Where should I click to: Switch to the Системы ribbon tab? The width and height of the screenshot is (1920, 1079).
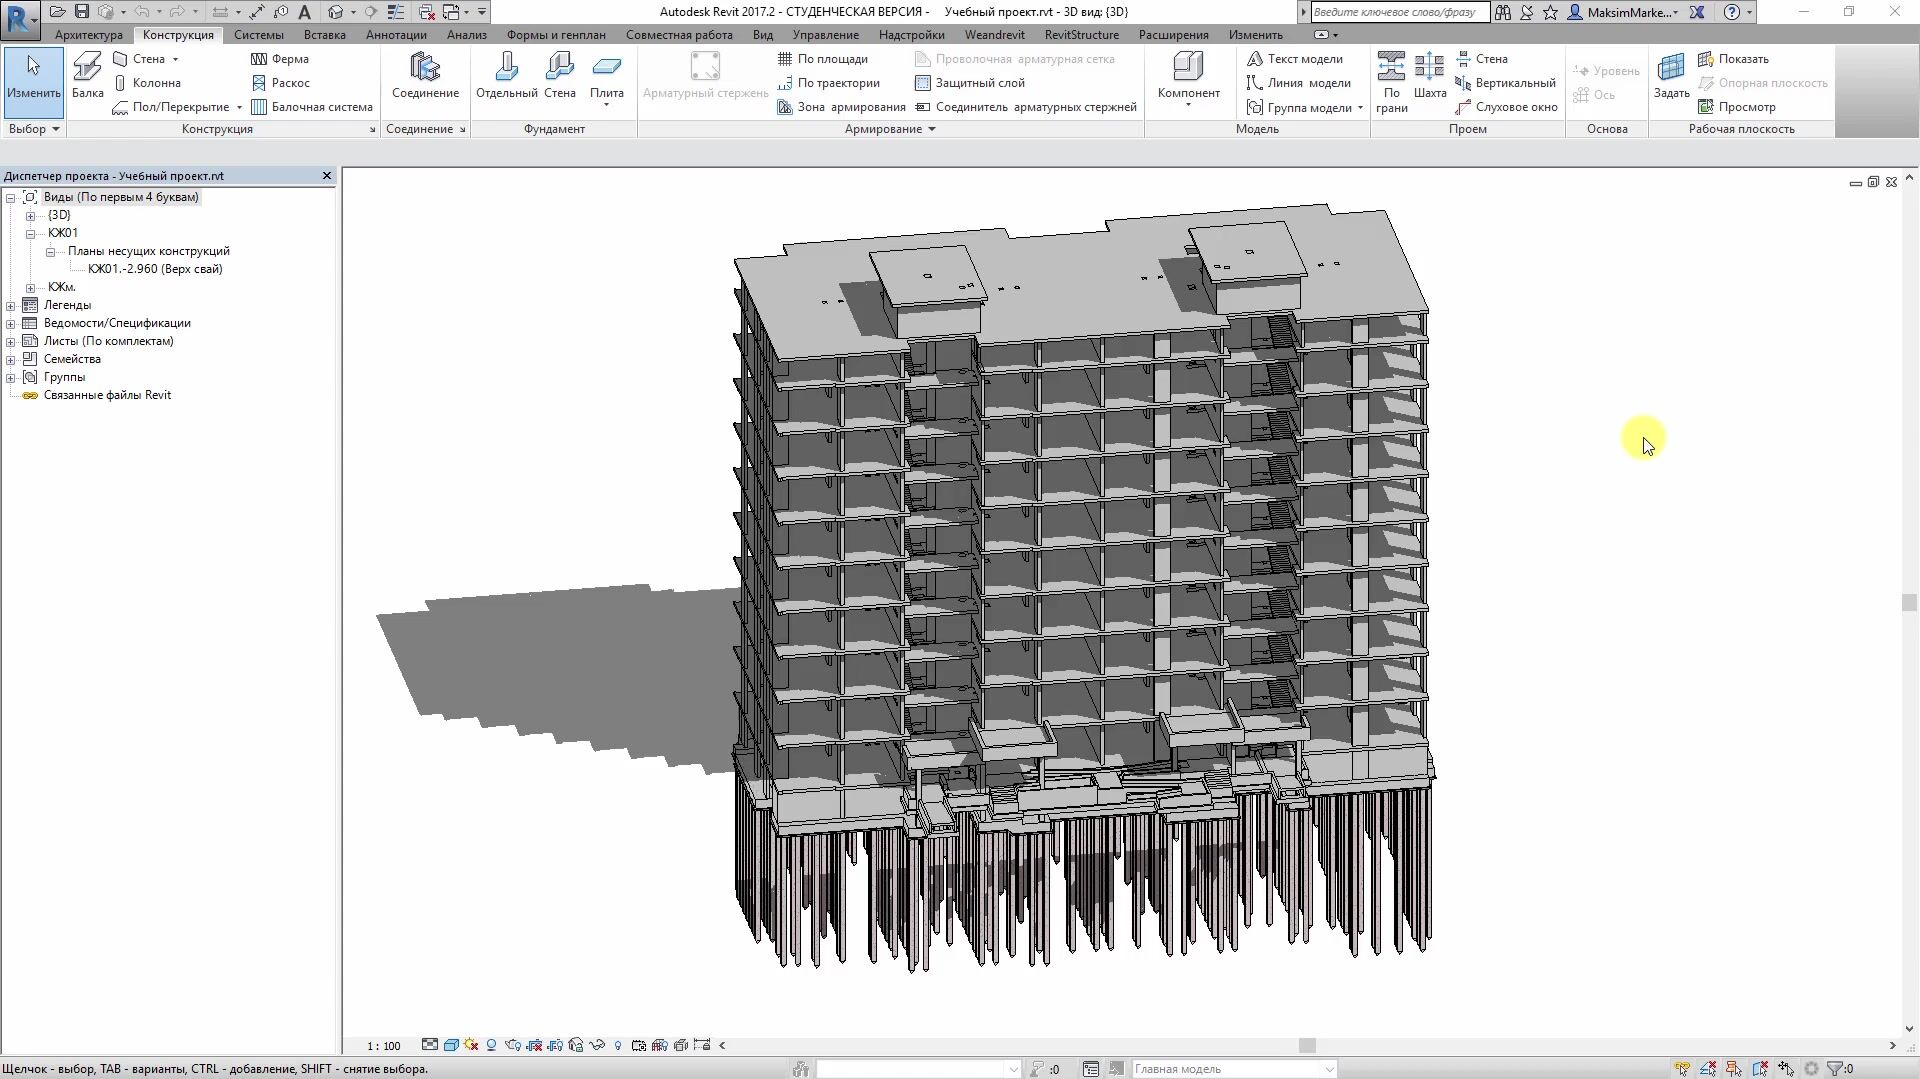coord(259,35)
